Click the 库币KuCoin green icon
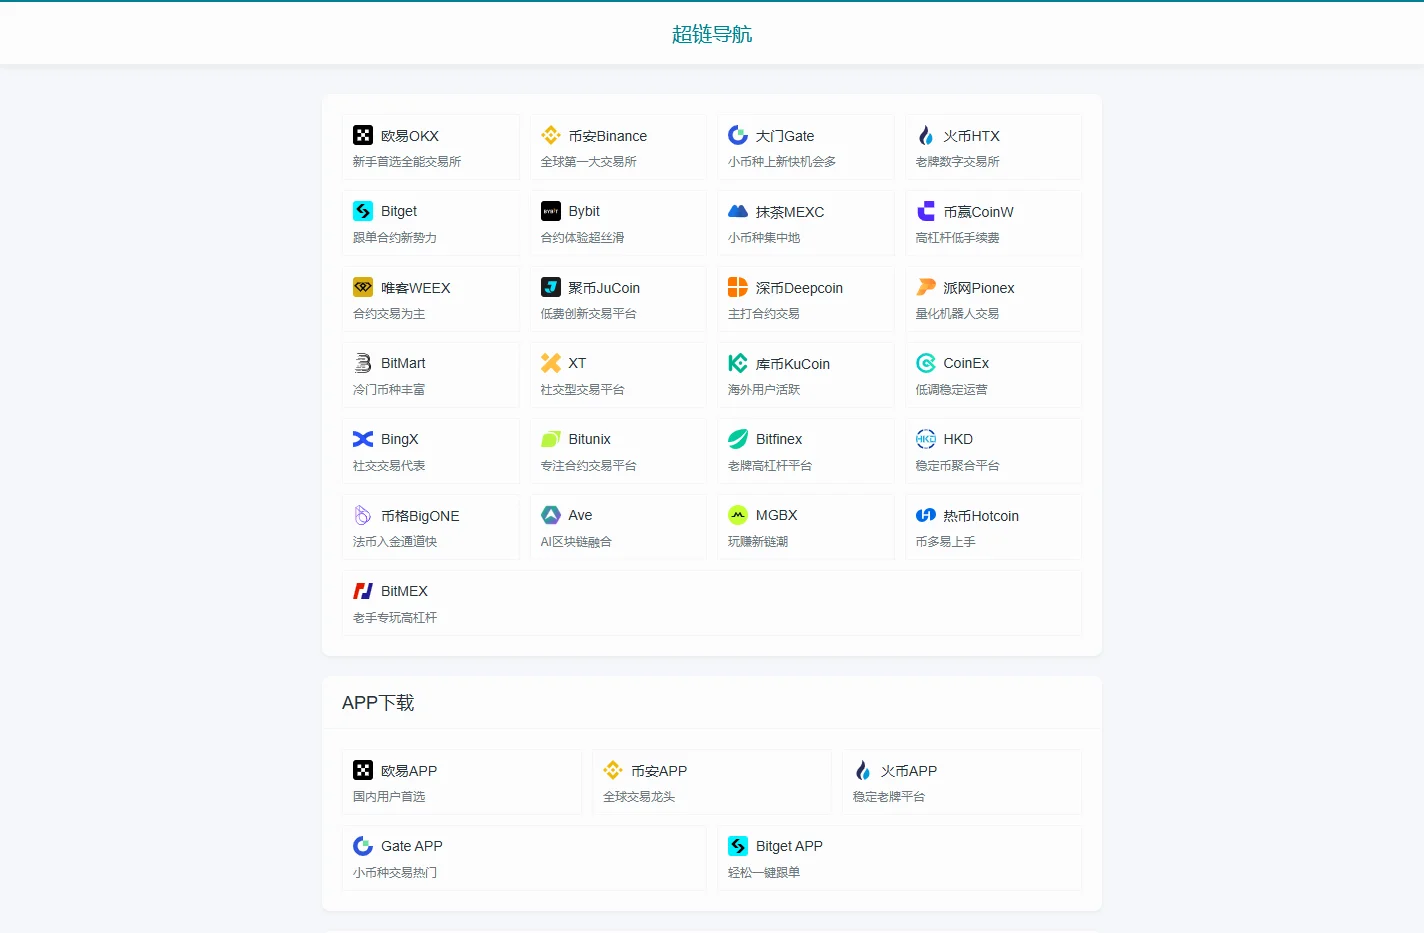 738,363
